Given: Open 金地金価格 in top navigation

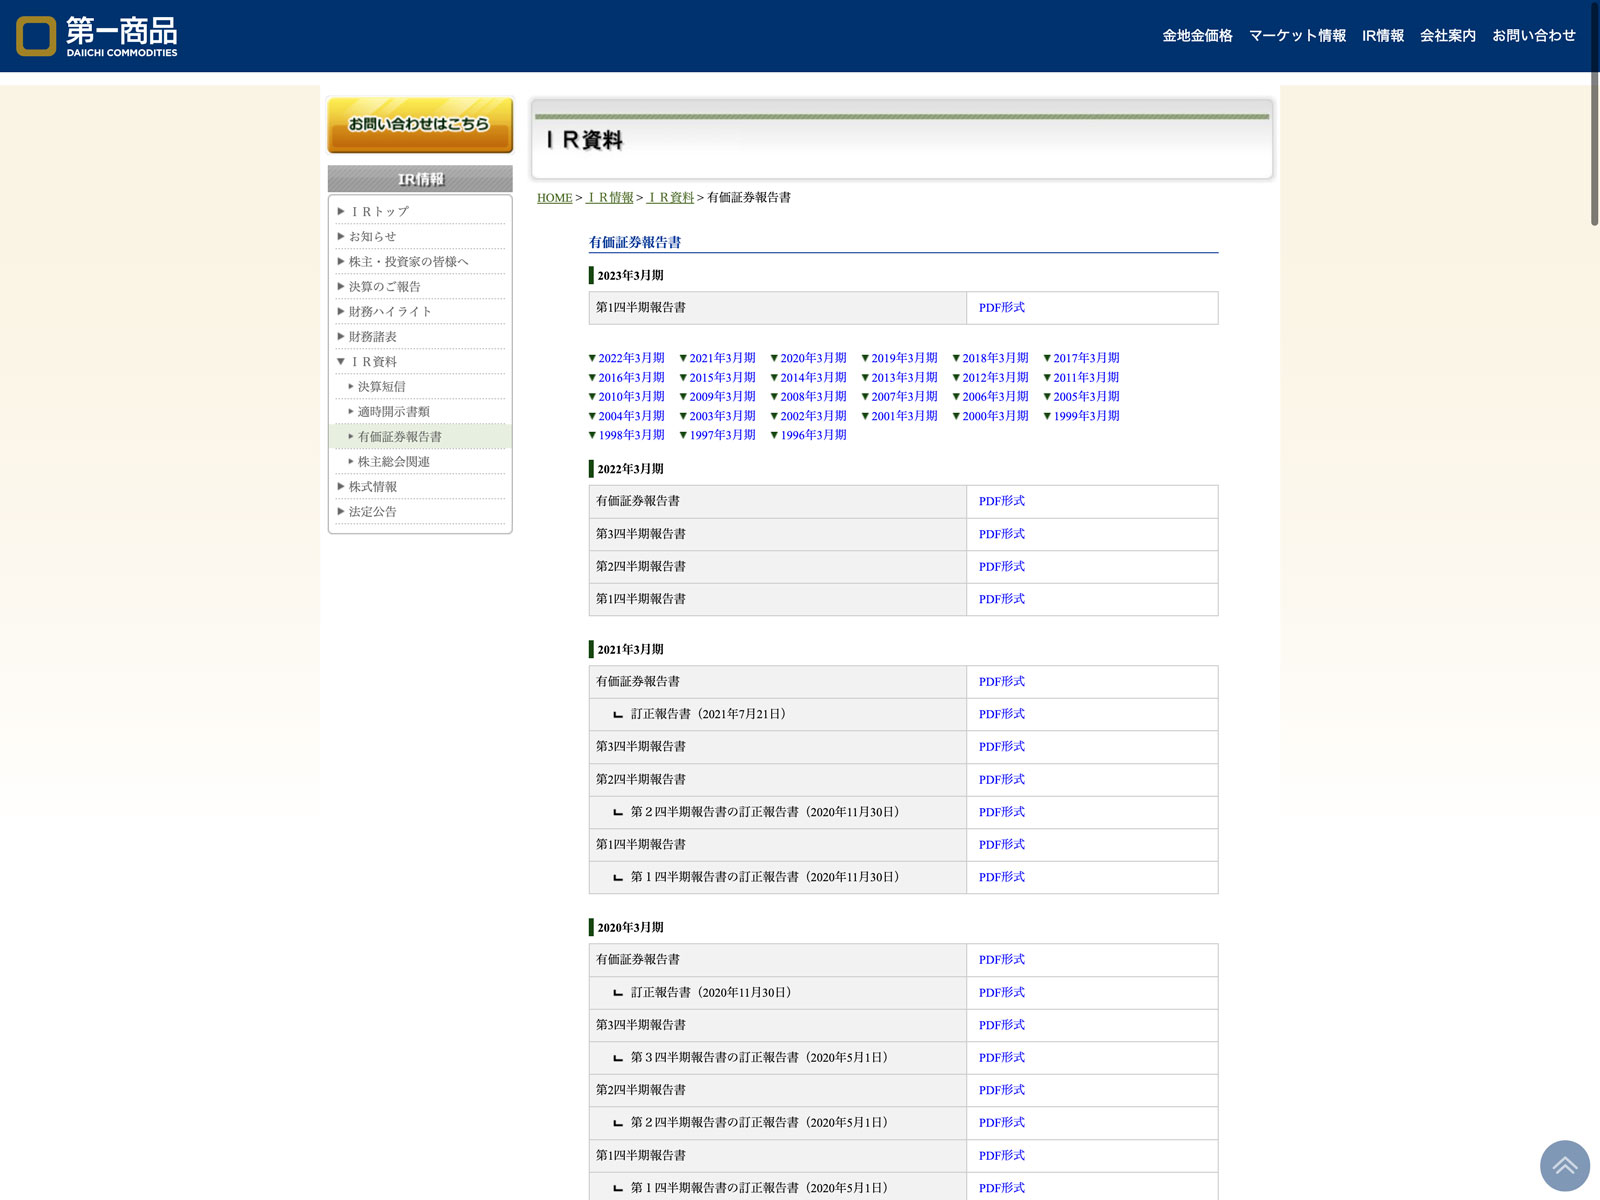Looking at the screenshot, I should click(1197, 36).
